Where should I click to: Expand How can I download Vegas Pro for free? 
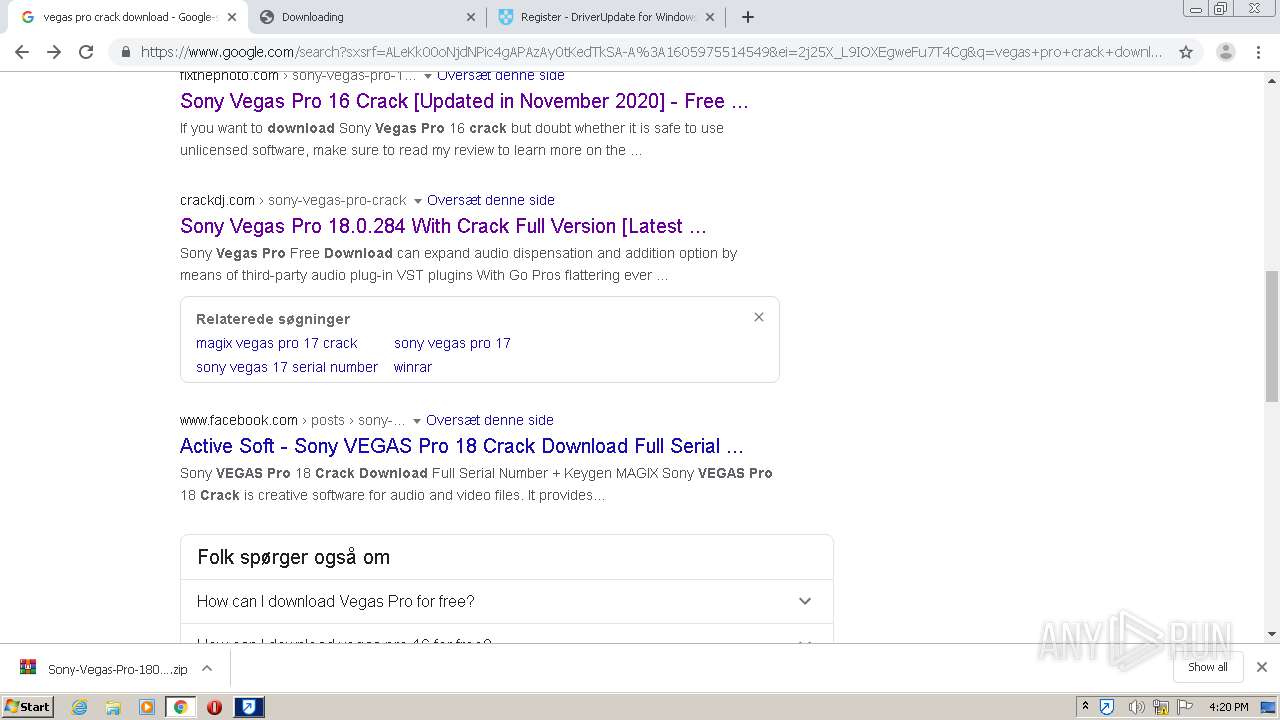pyautogui.click(x=507, y=601)
